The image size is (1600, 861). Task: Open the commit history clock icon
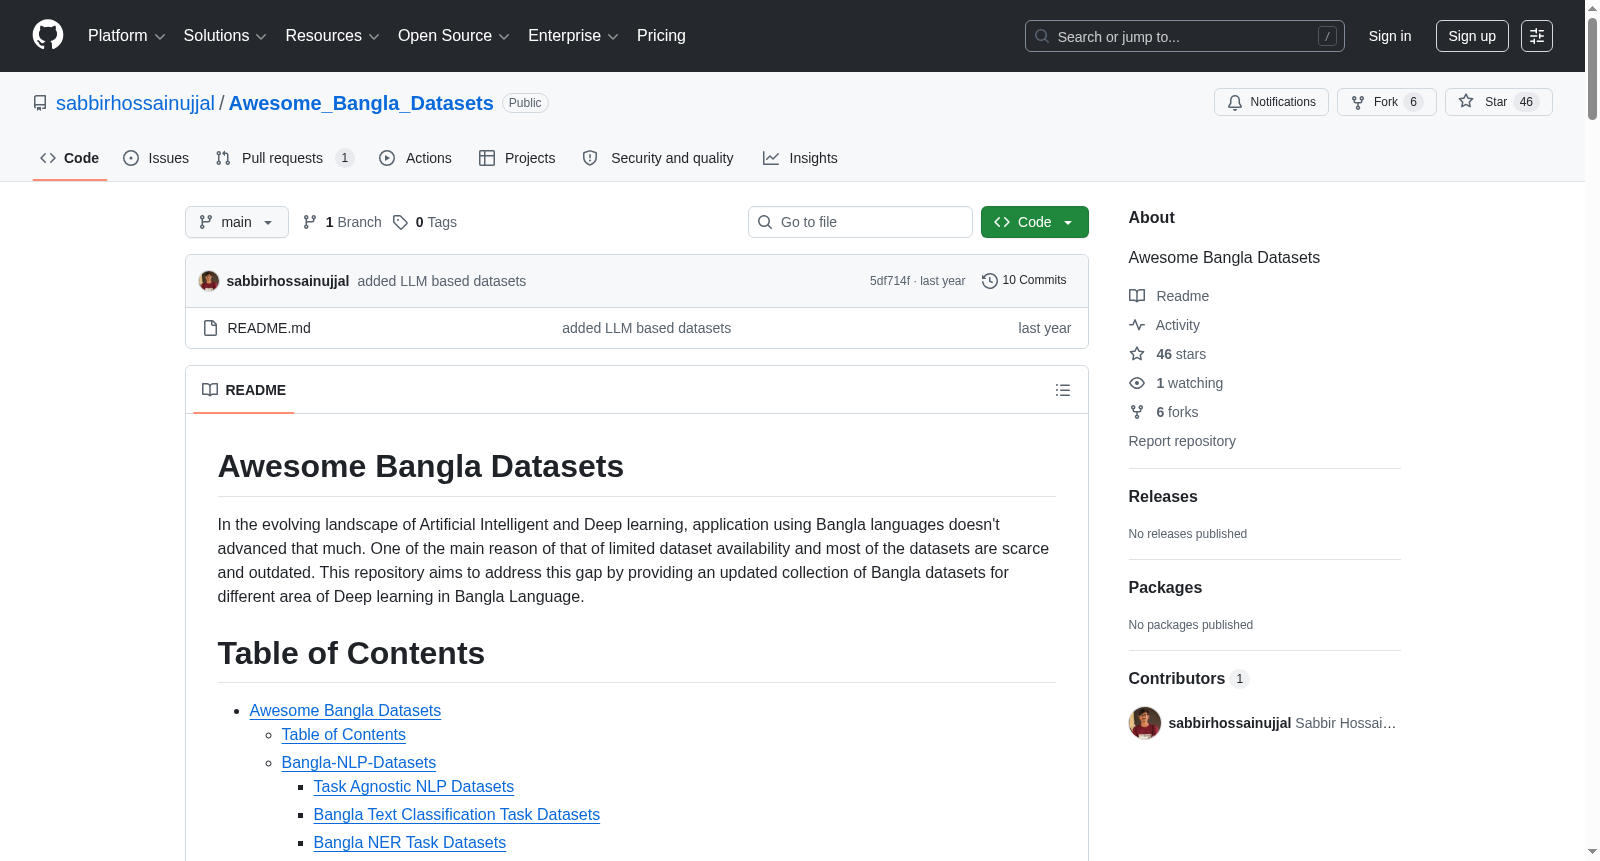[x=990, y=281]
